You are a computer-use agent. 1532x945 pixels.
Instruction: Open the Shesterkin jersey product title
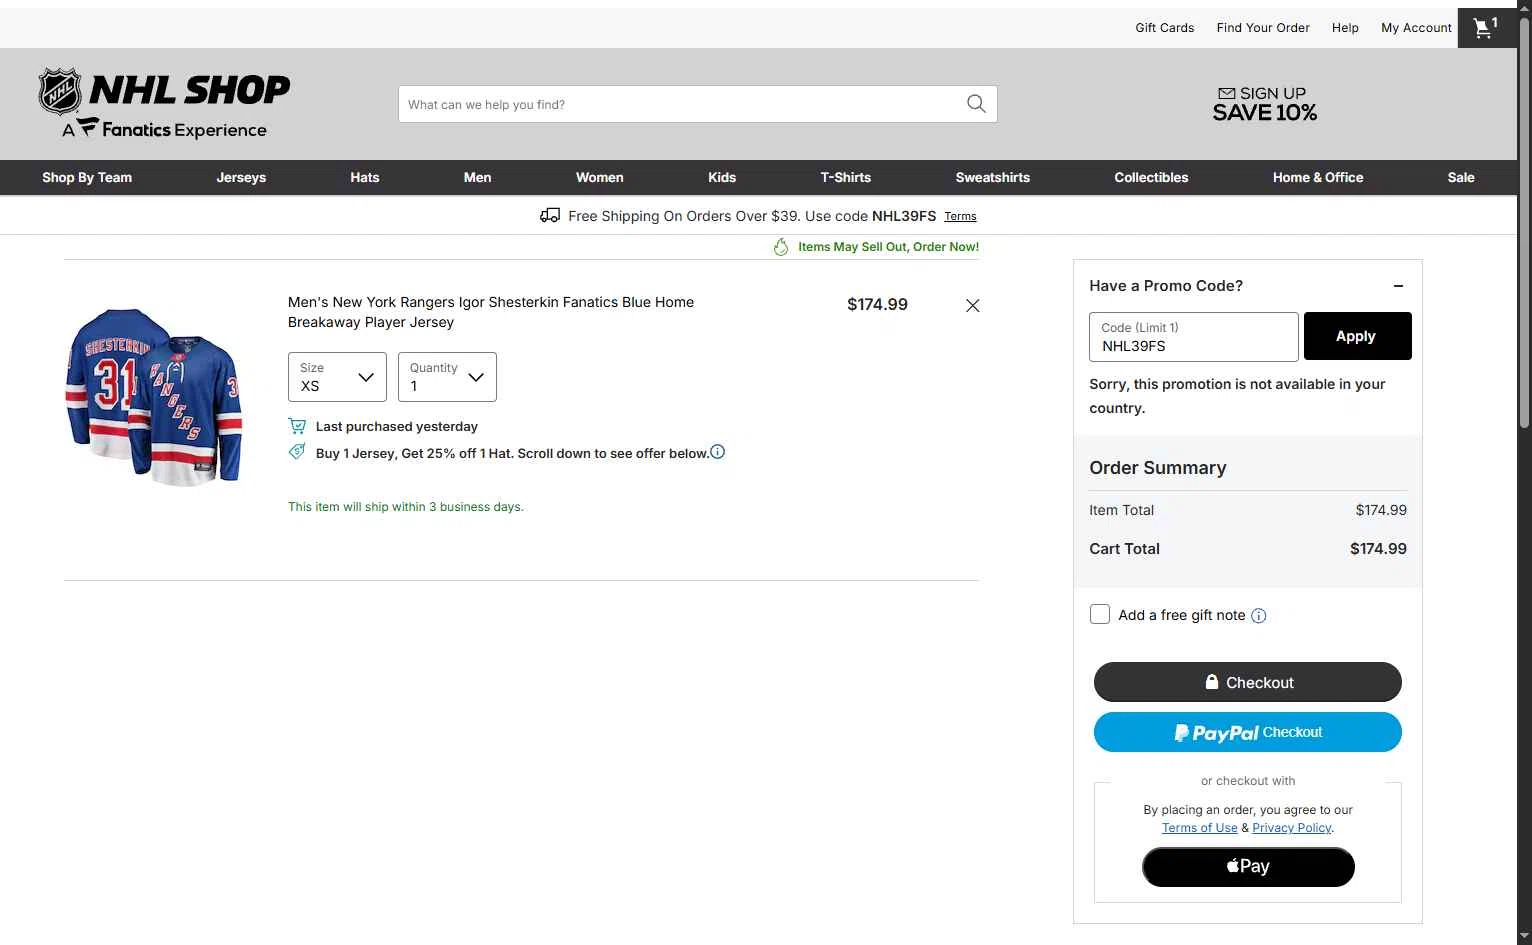point(491,312)
